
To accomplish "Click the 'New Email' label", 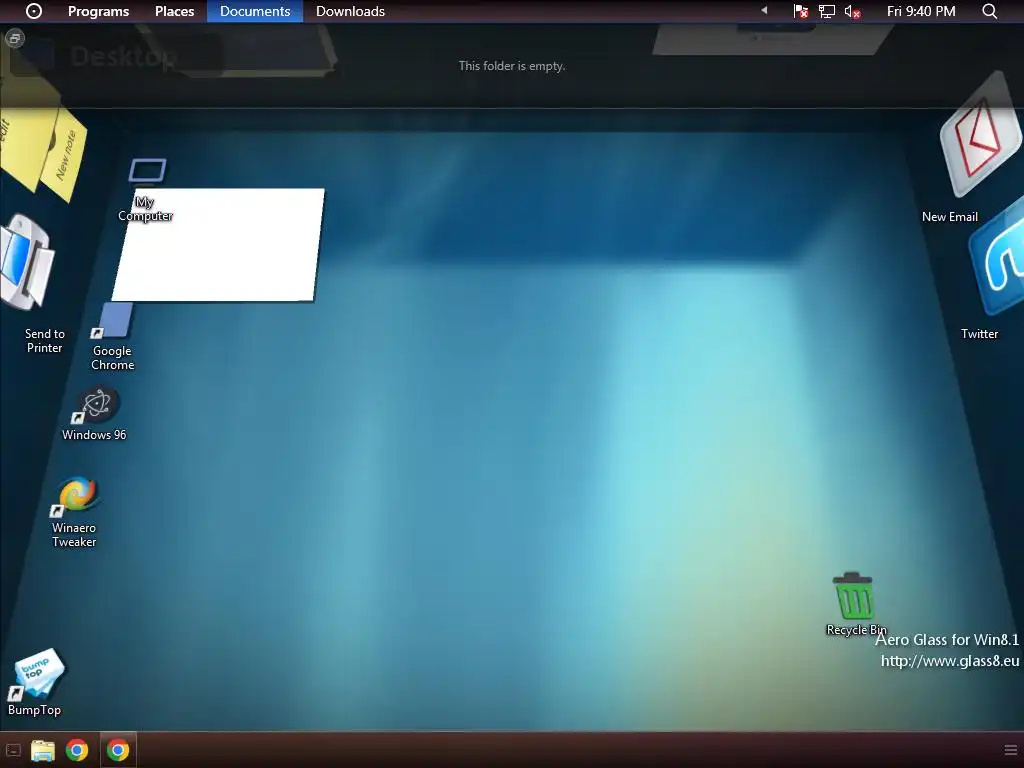I will [x=950, y=217].
